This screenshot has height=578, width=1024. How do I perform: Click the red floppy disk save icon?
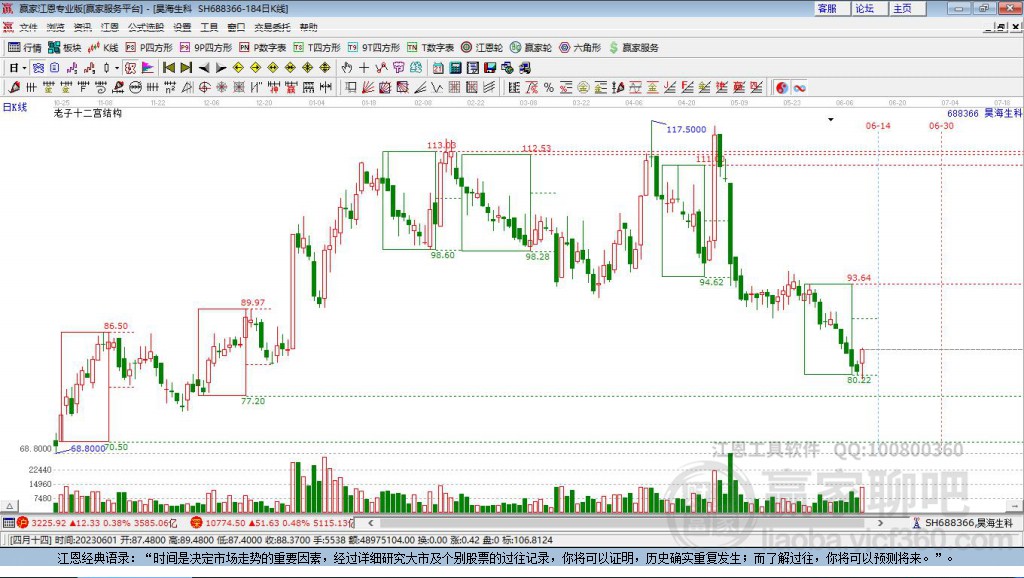pos(490,68)
